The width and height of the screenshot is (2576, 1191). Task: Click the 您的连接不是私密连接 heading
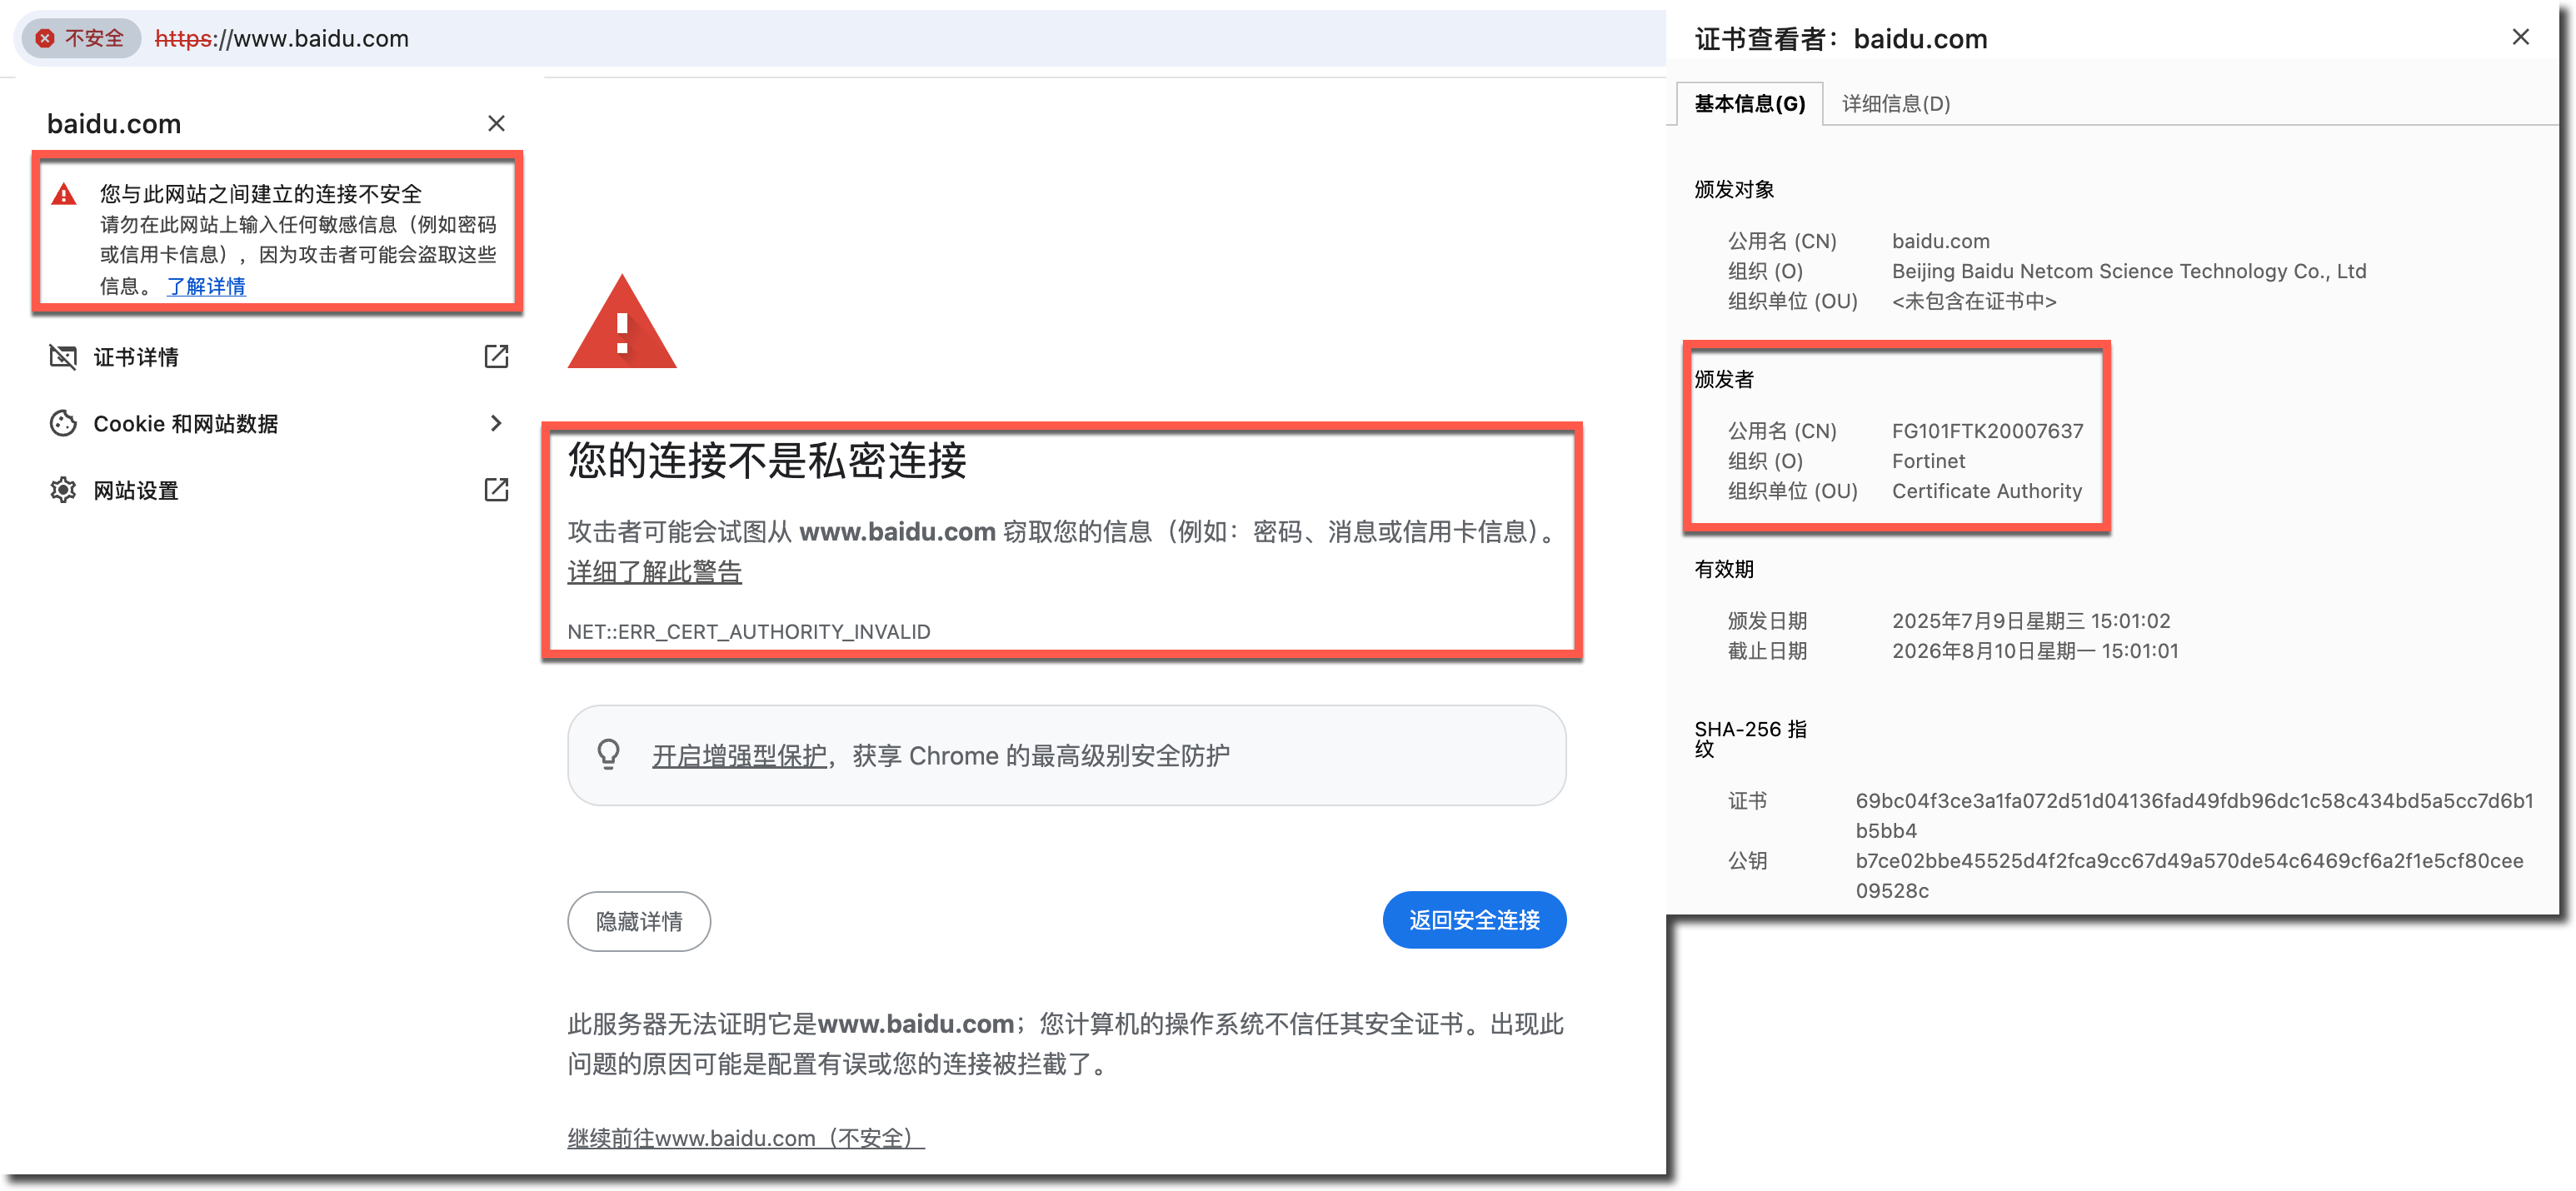768,461
